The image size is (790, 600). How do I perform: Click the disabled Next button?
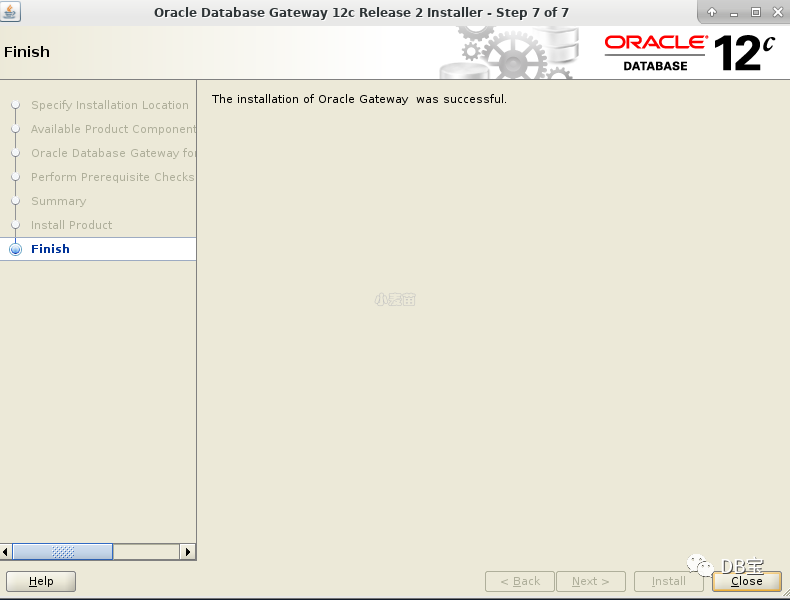(590, 581)
